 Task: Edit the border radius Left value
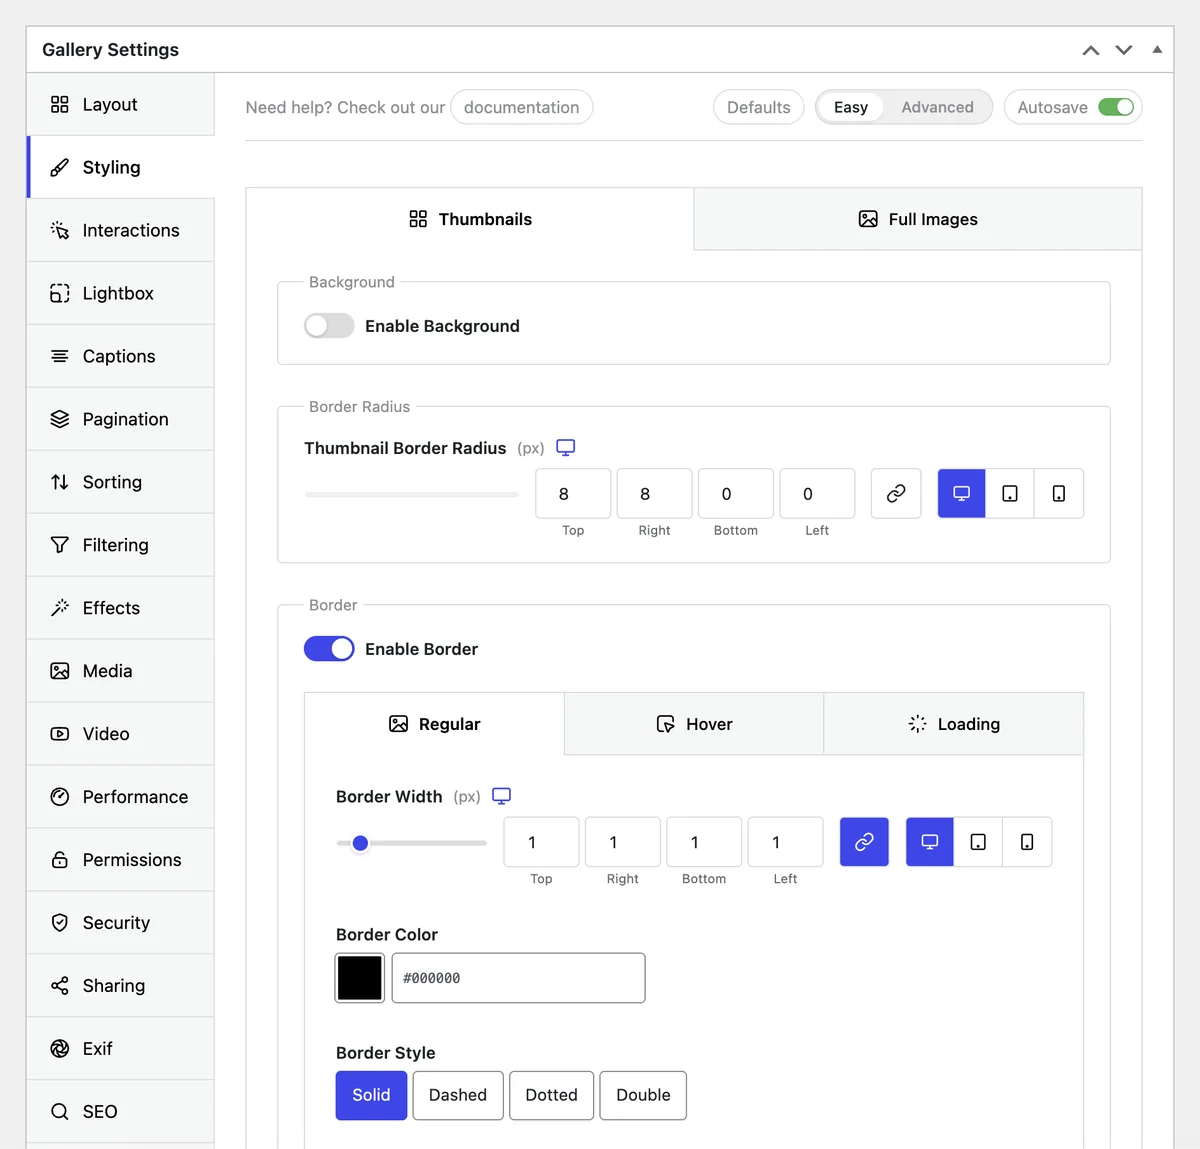tap(817, 494)
